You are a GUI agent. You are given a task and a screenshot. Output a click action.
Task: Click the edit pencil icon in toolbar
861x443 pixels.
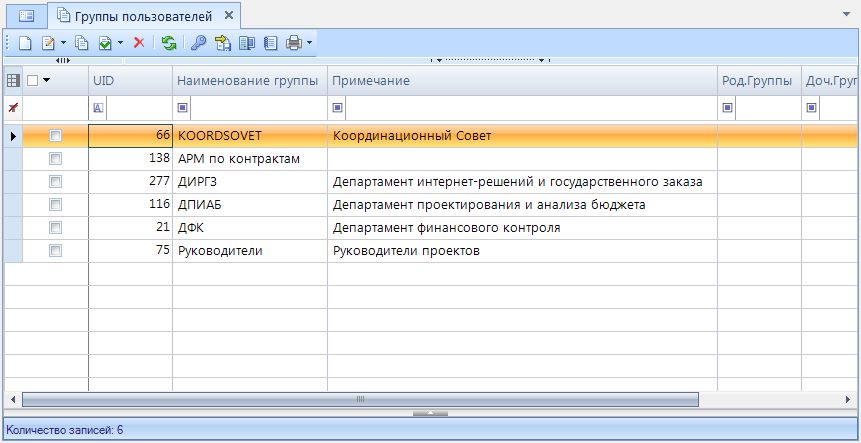tap(47, 43)
